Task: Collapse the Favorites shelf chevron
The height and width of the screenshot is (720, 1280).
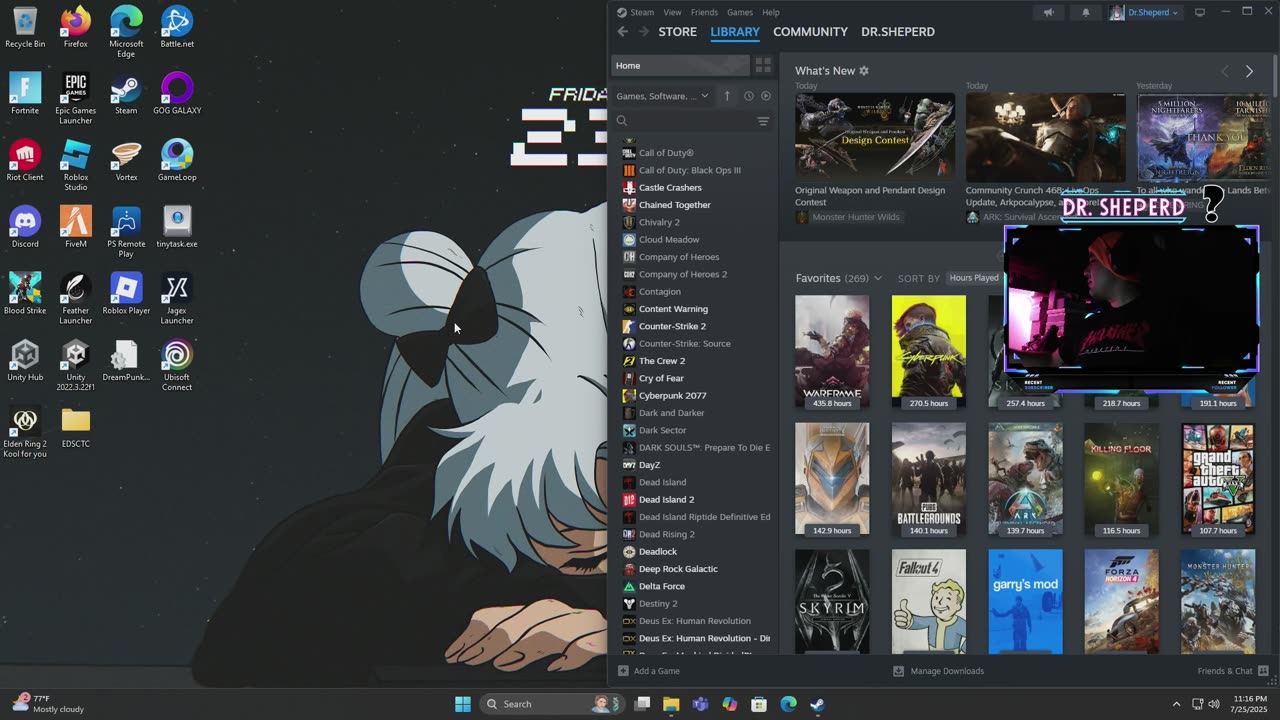Action: (878, 278)
